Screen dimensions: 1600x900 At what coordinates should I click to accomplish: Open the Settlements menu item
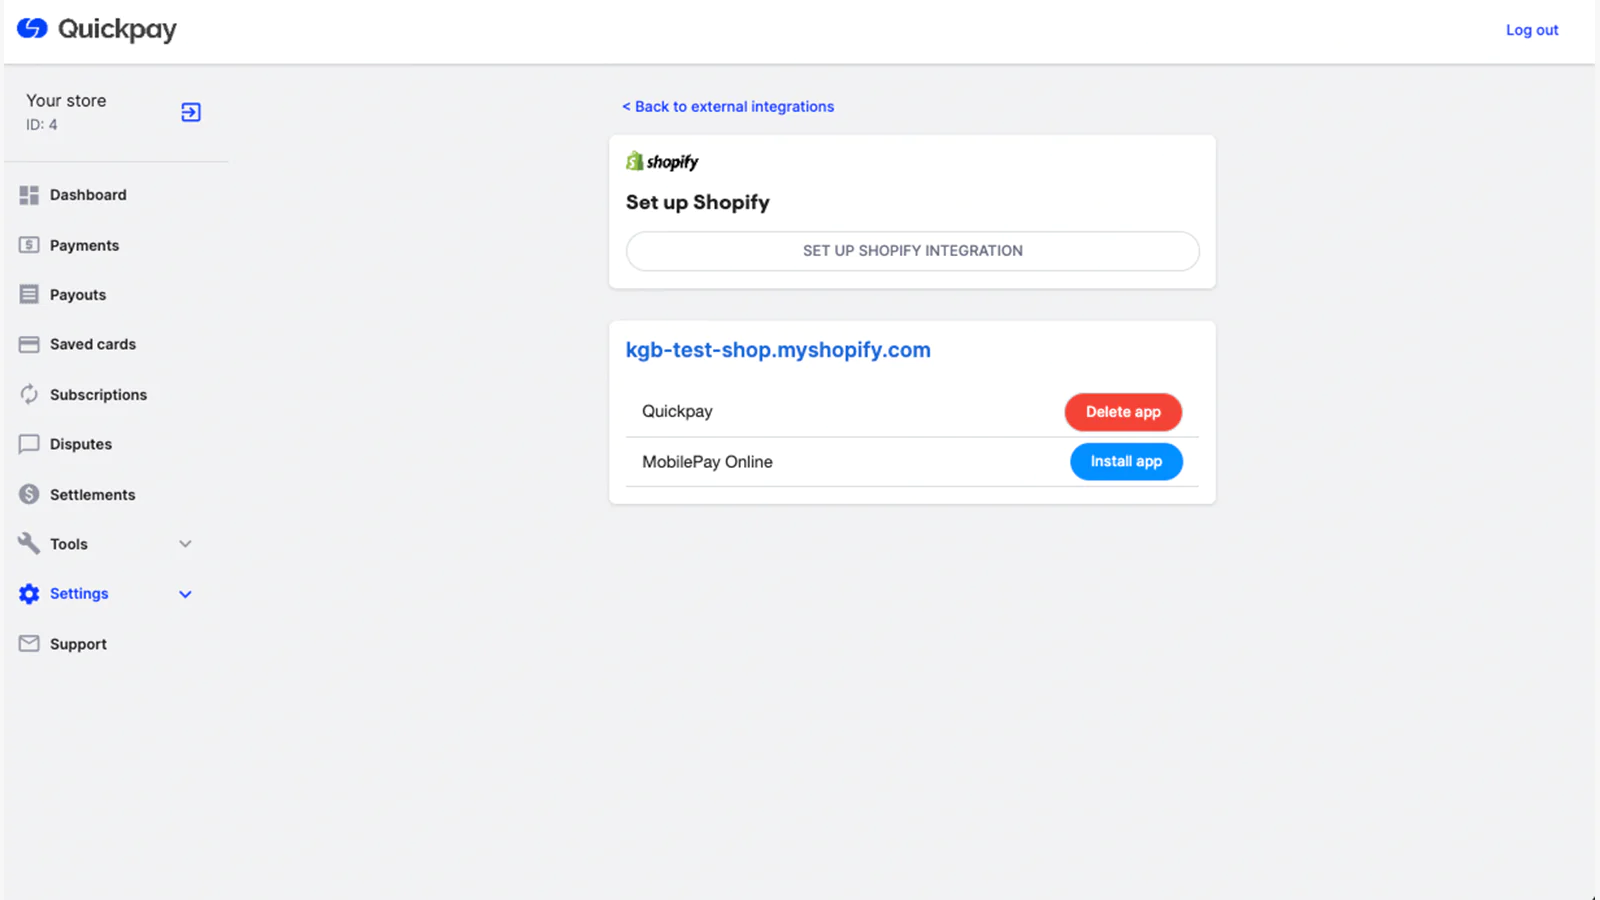click(92, 495)
